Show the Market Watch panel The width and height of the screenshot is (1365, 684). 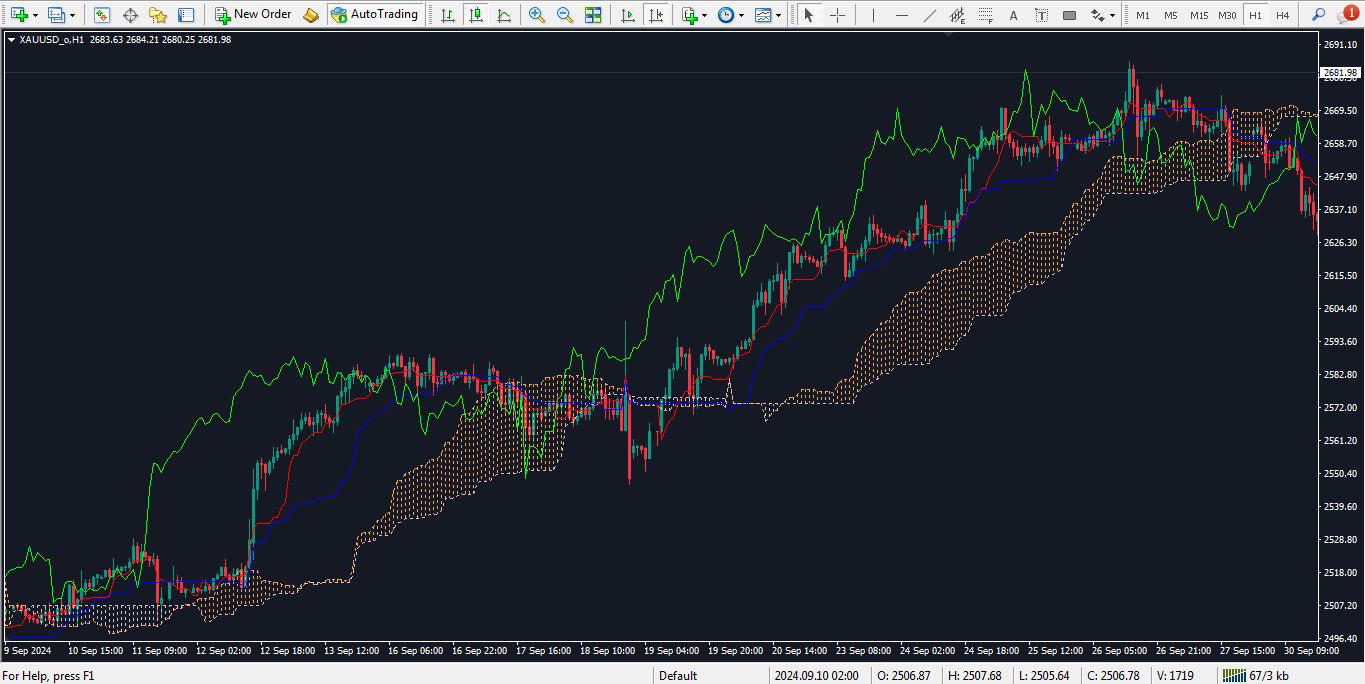[x=101, y=15]
